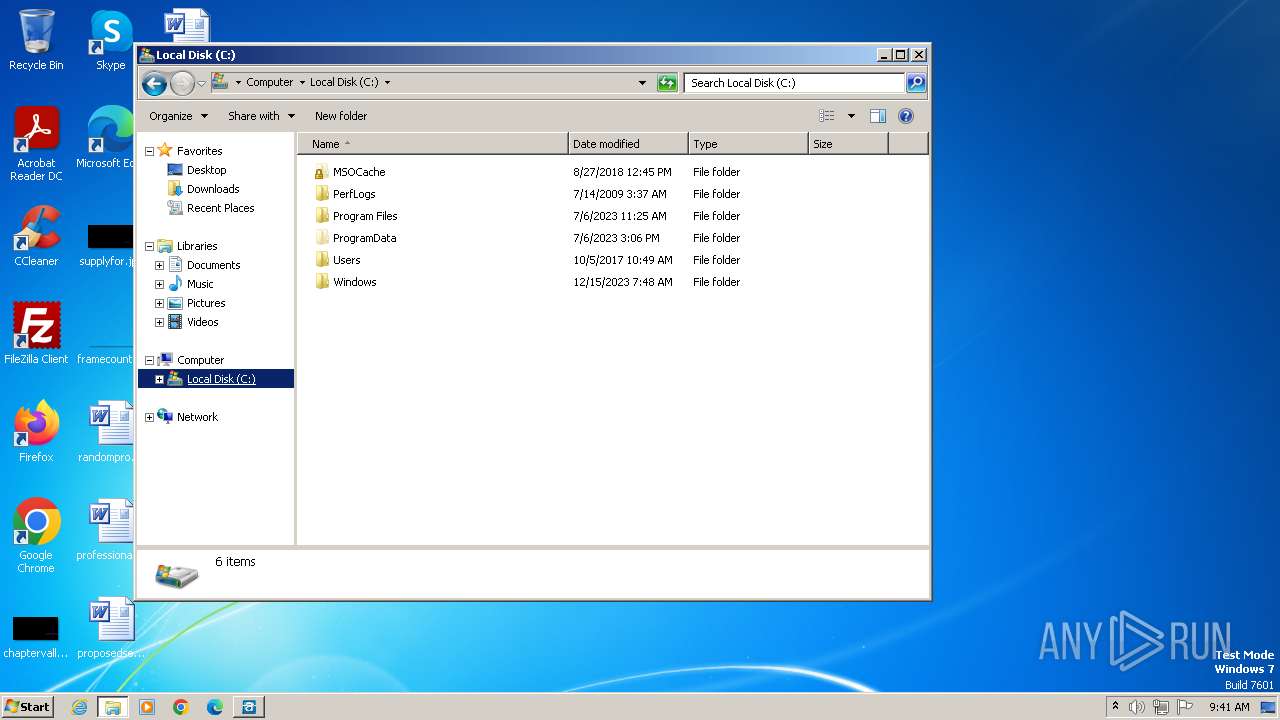Click the Search Local Disk field

pyautogui.click(x=795, y=83)
